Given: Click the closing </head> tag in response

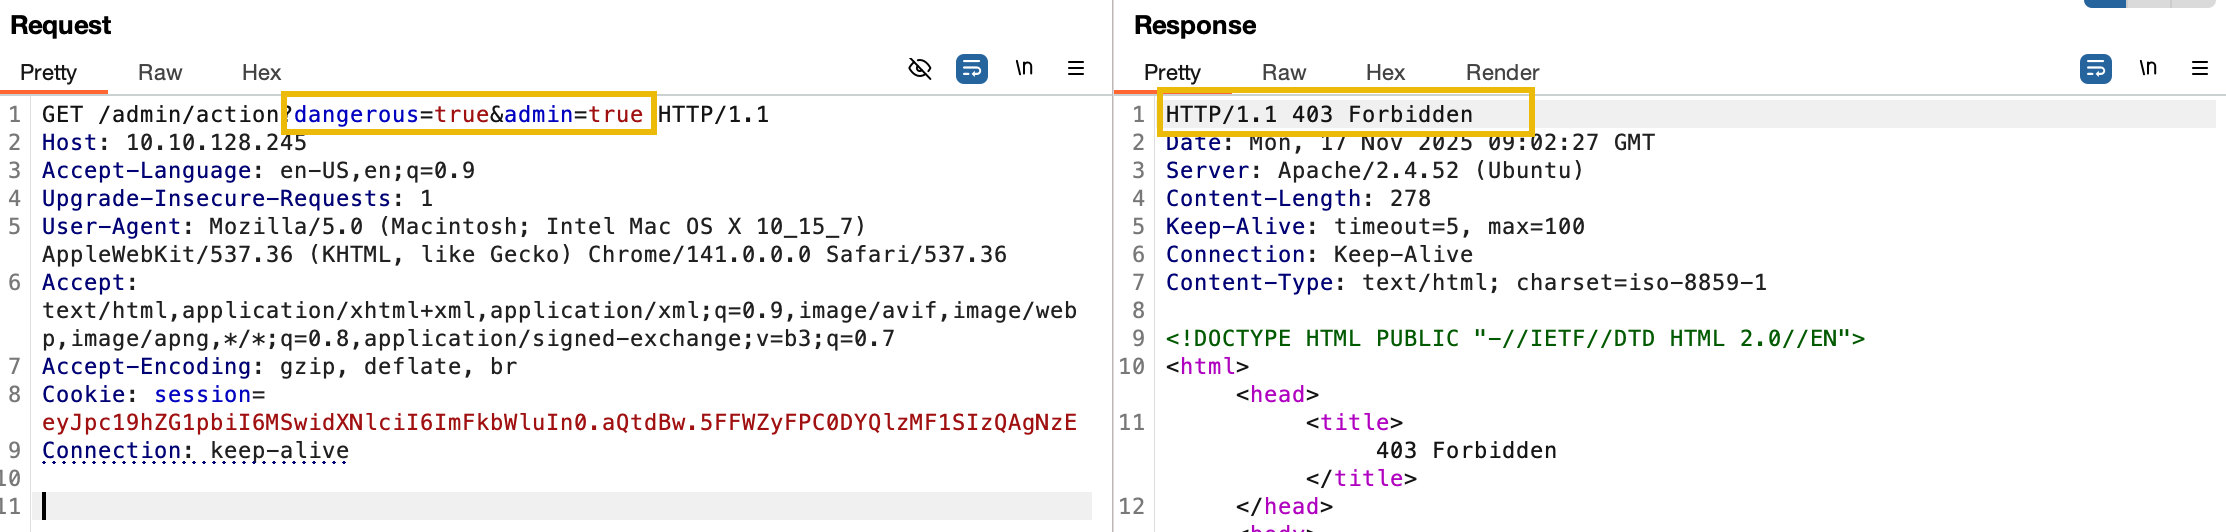Looking at the screenshot, I should point(1284,506).
